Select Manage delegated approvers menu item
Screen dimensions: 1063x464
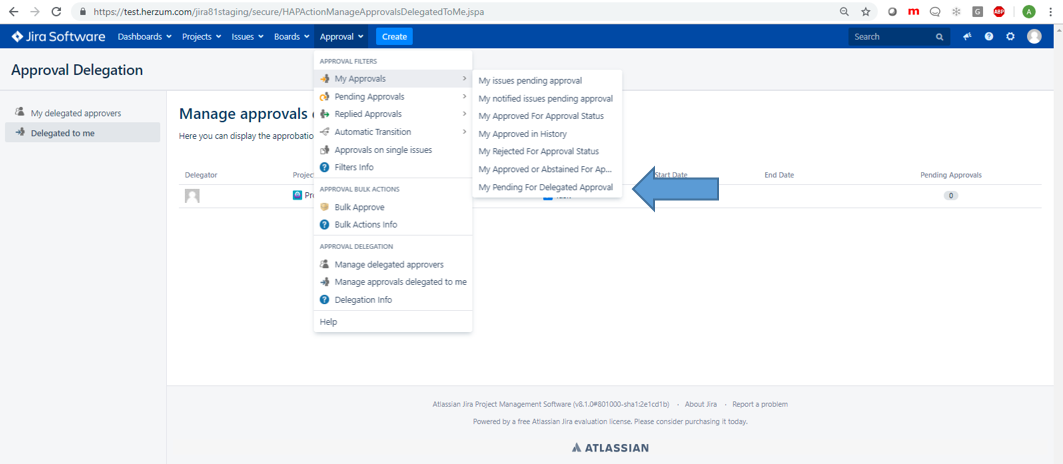(x=388, y=265)
